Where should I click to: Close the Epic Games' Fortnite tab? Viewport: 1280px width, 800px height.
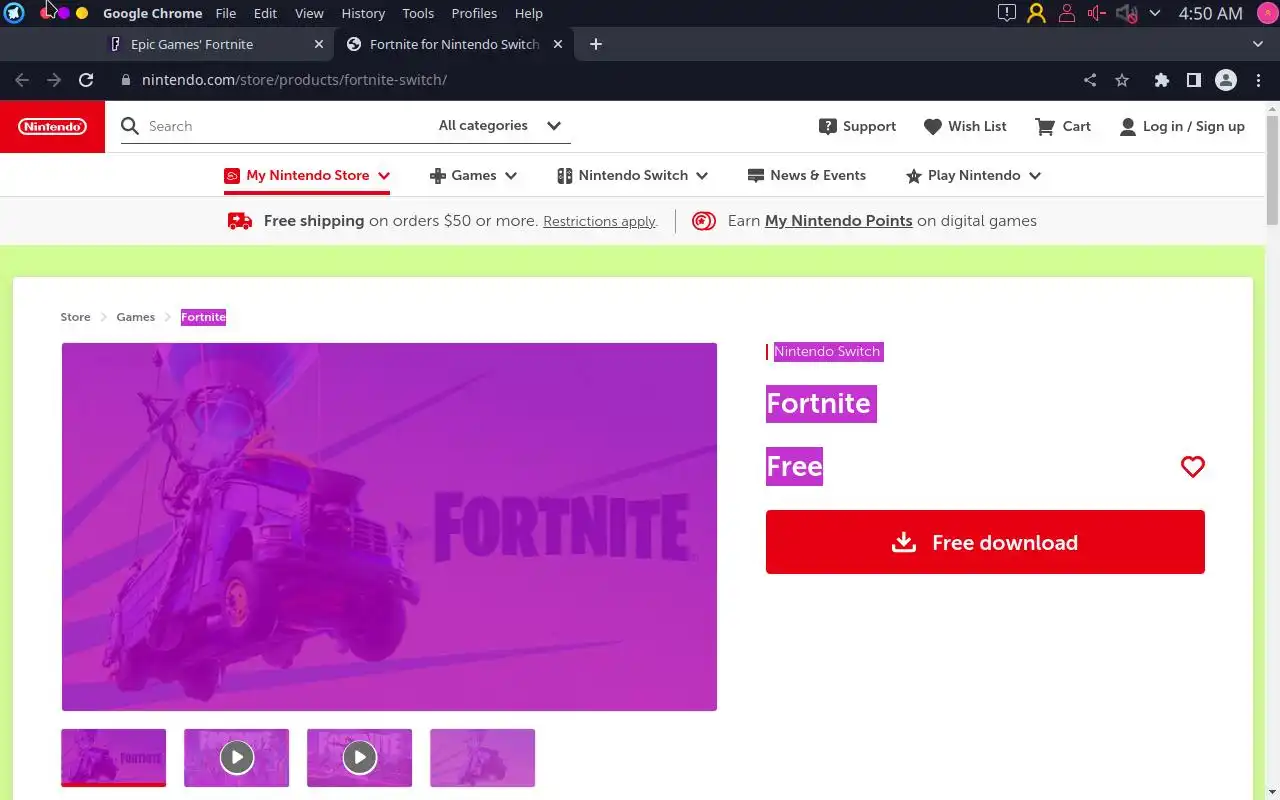(x=319, y=44)
